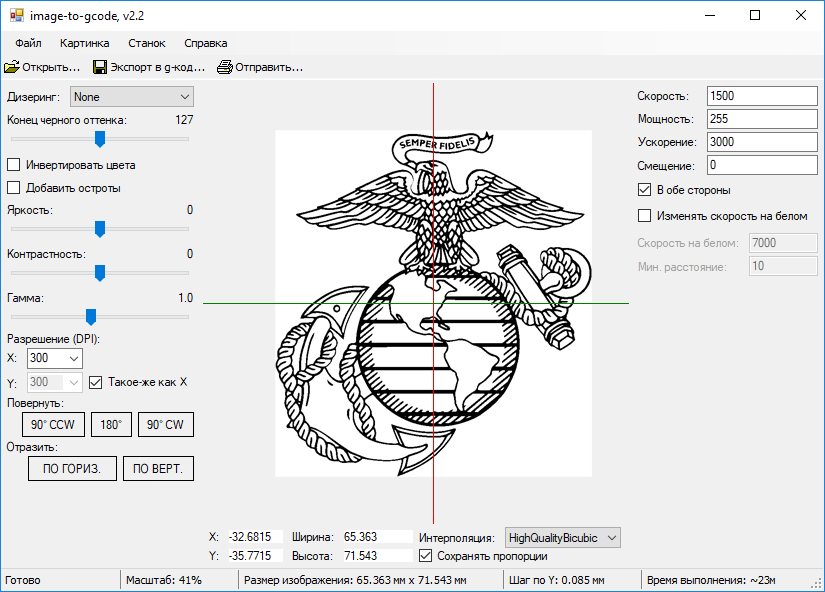Click the floppy disk Экспорт в g-код icon

click(99, 67)
